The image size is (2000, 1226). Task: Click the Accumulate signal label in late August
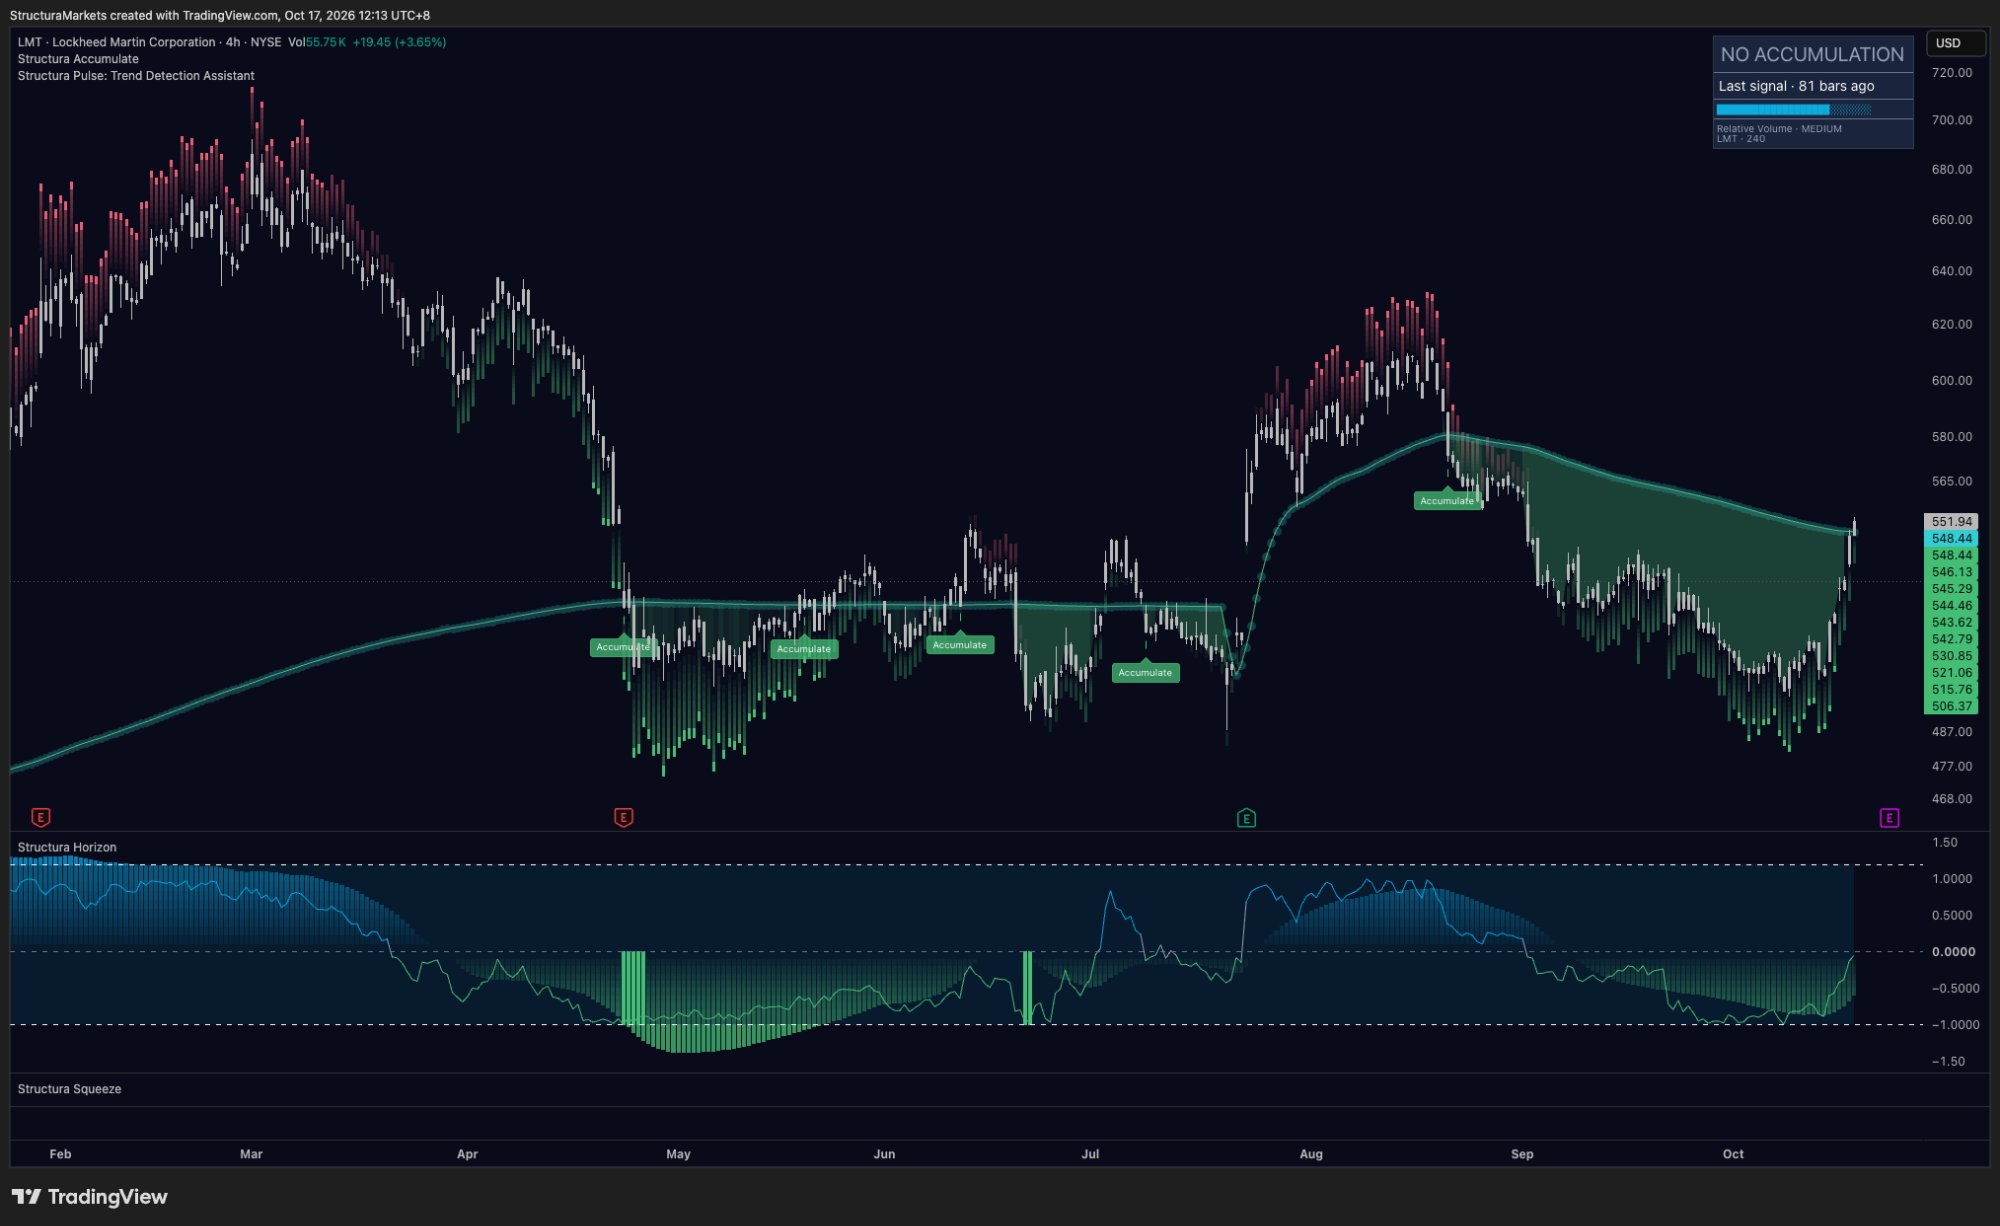click(1447, 501)
